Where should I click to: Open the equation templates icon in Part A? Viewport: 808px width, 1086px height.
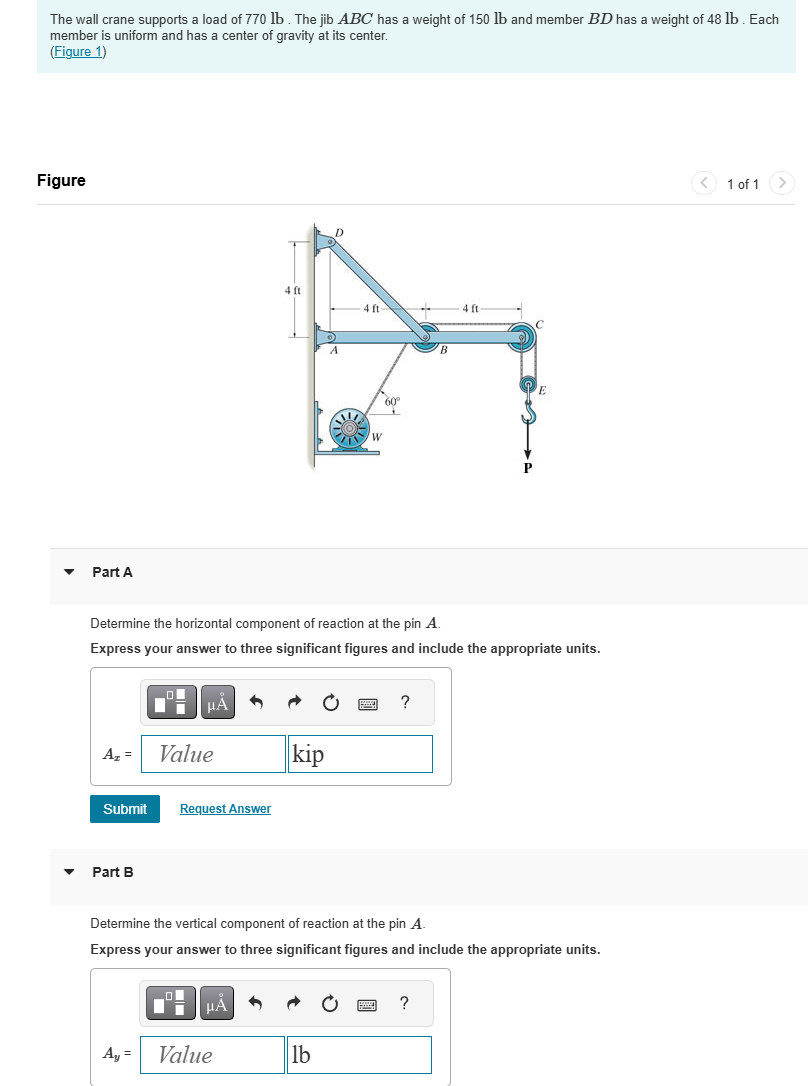(170, 702)
